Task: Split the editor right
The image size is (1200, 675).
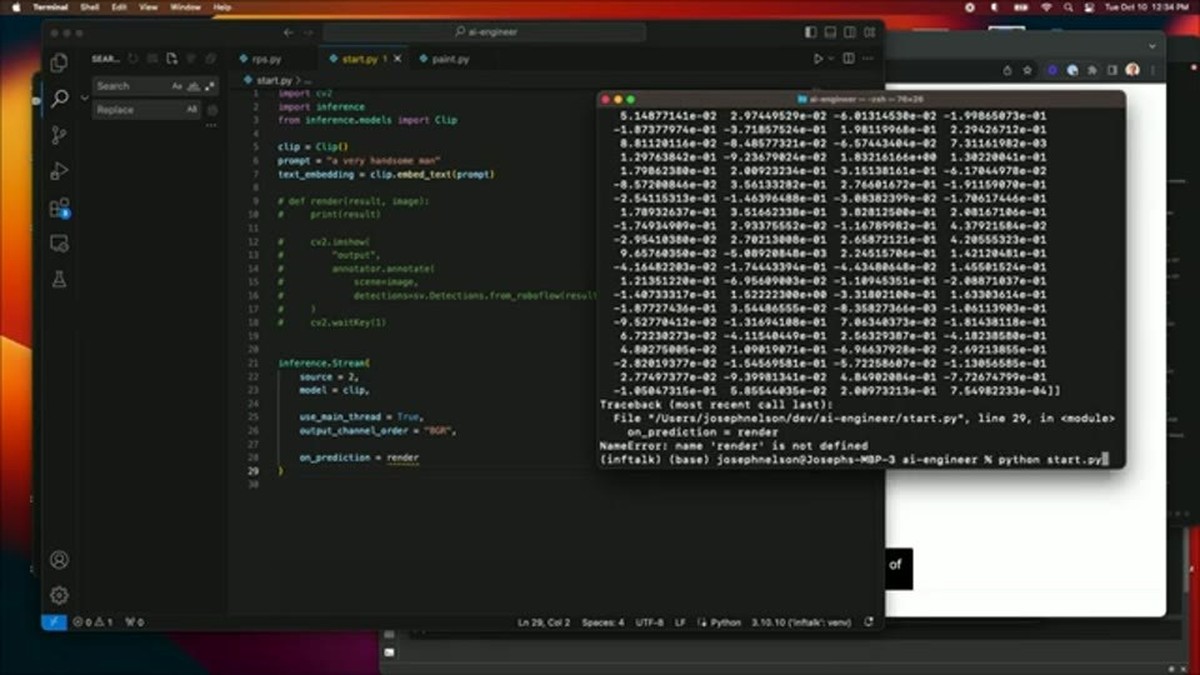Action: point(849,59)
